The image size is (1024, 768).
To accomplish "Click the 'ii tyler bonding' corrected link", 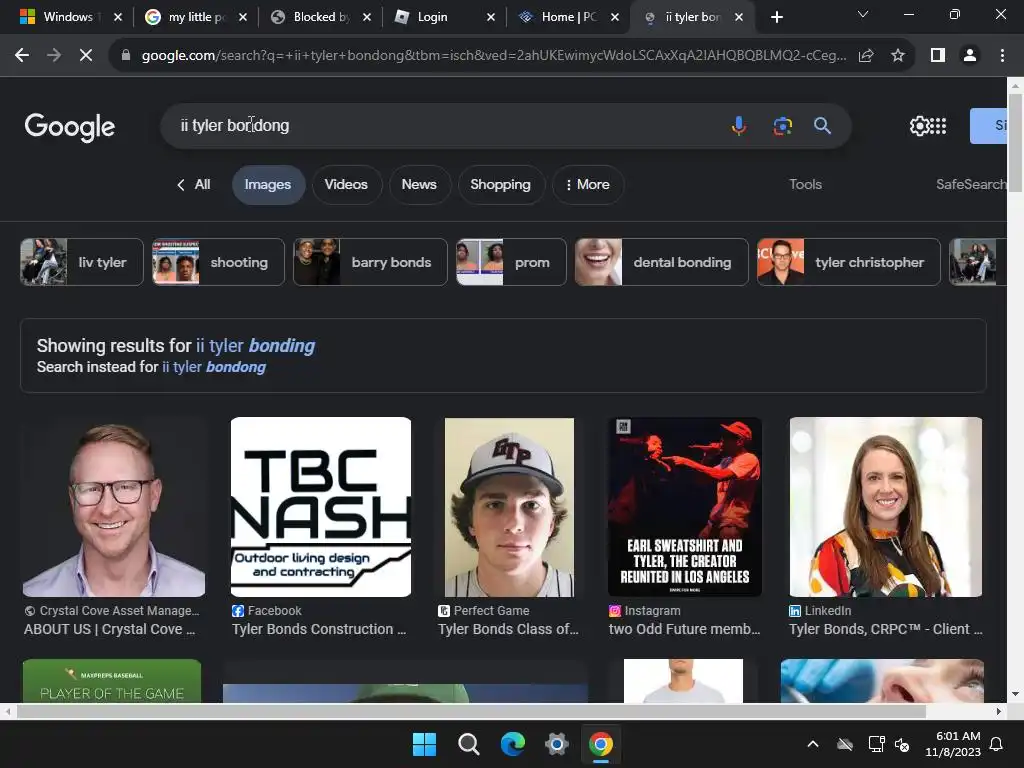I will (x=255, y=345).
